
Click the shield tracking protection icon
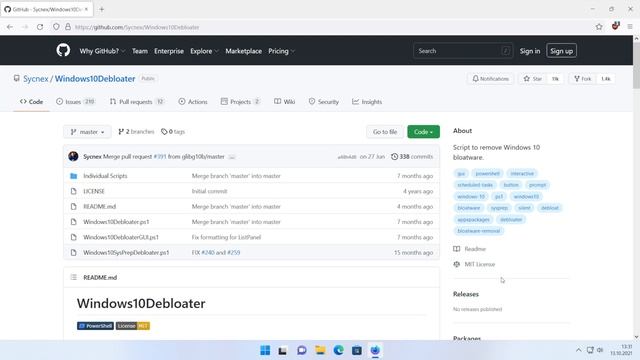(56, 27)
